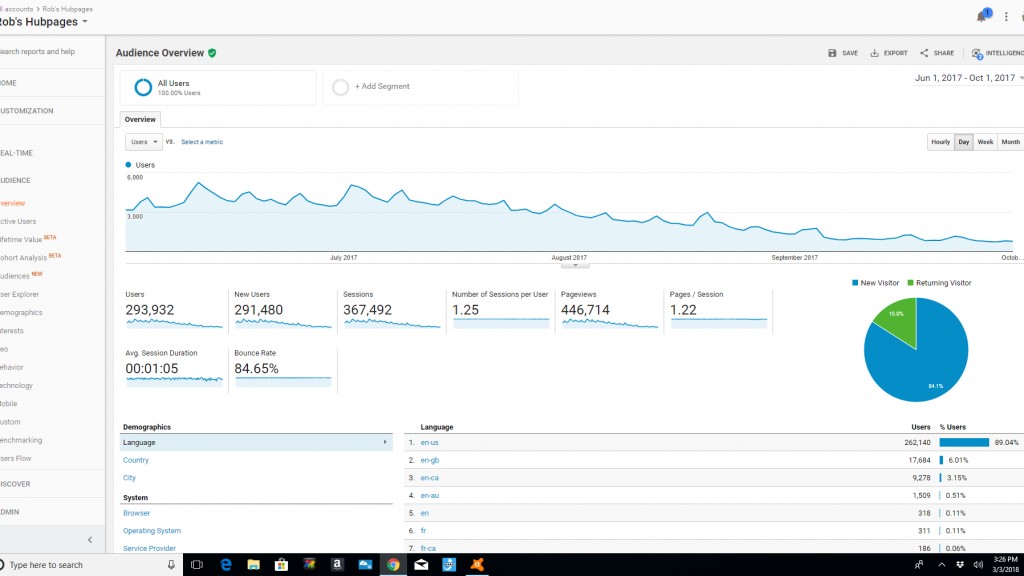Show hidden tray icons chevron
The image size is (1024, 576).
point(942,565)
